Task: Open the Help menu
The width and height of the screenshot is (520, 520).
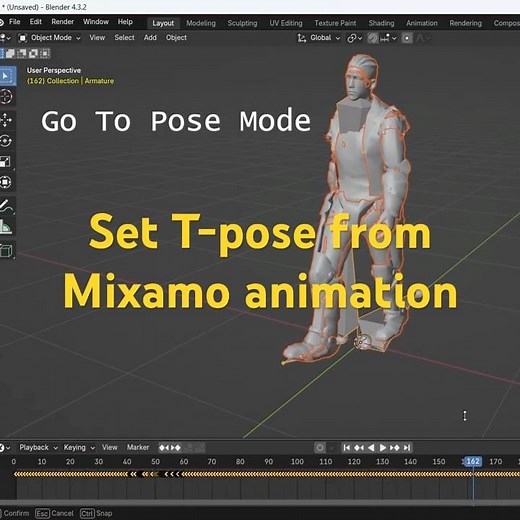Action: click(x=125, y=22)
